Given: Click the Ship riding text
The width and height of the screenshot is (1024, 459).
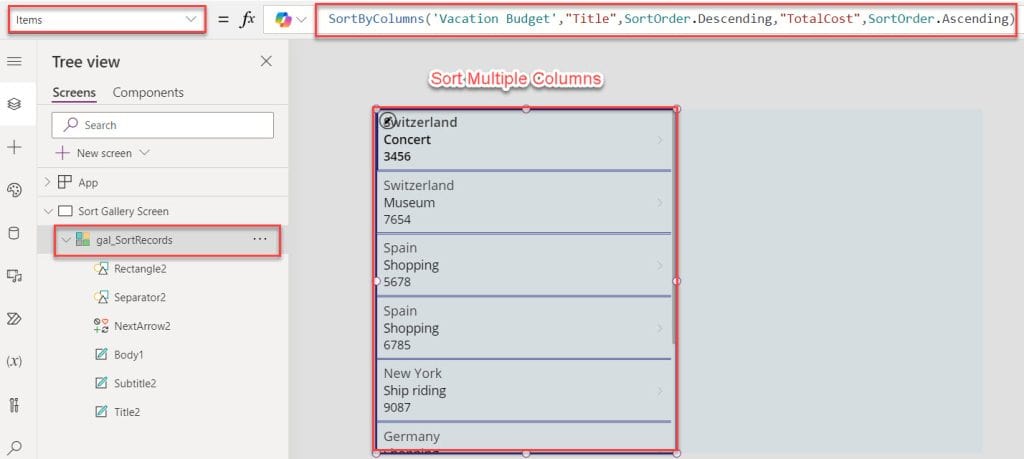Looking at the screenshot, I should pos(415,391).
